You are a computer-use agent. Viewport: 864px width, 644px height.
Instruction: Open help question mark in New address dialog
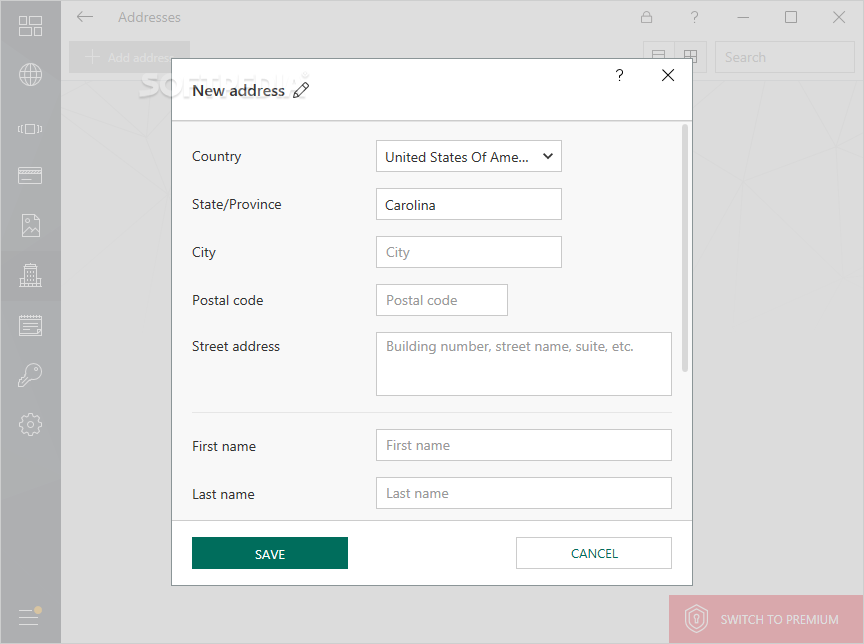(x=619, y=75)
